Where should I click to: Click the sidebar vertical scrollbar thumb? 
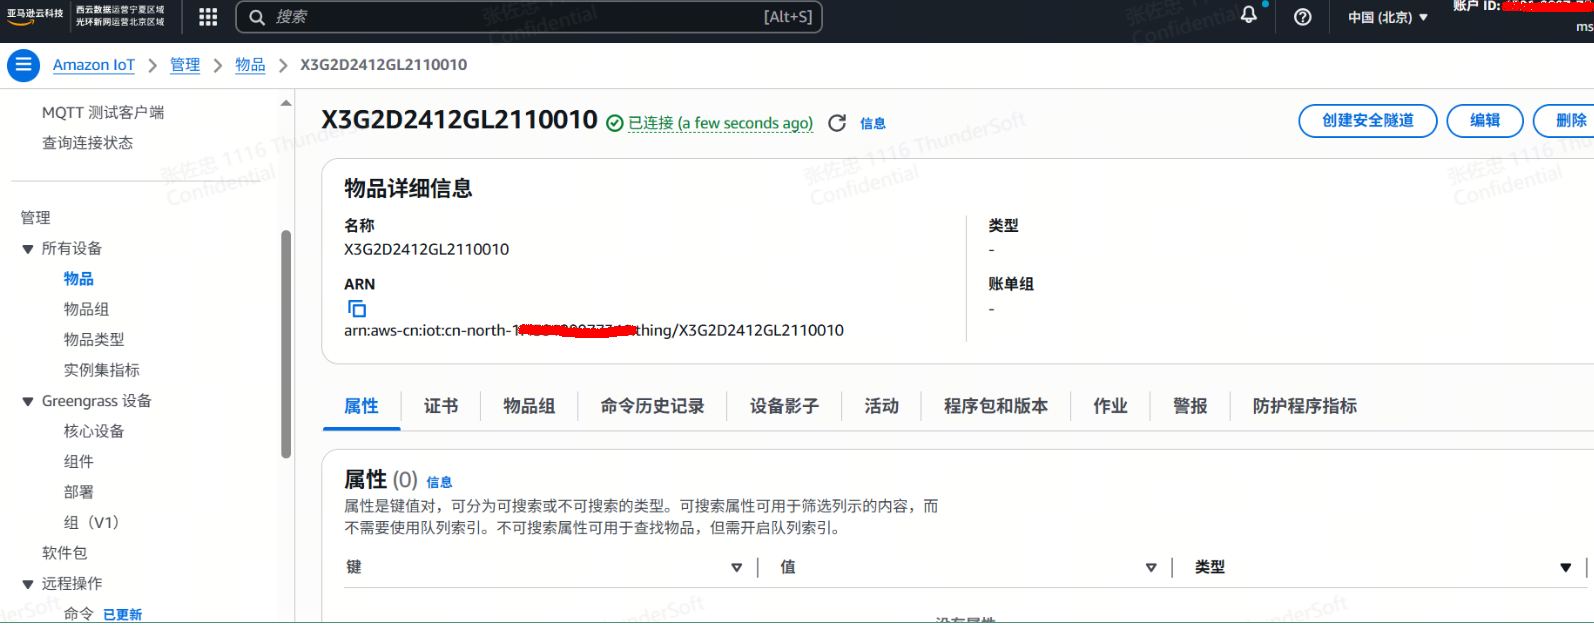pyautogui.click(x=286, y=344)
